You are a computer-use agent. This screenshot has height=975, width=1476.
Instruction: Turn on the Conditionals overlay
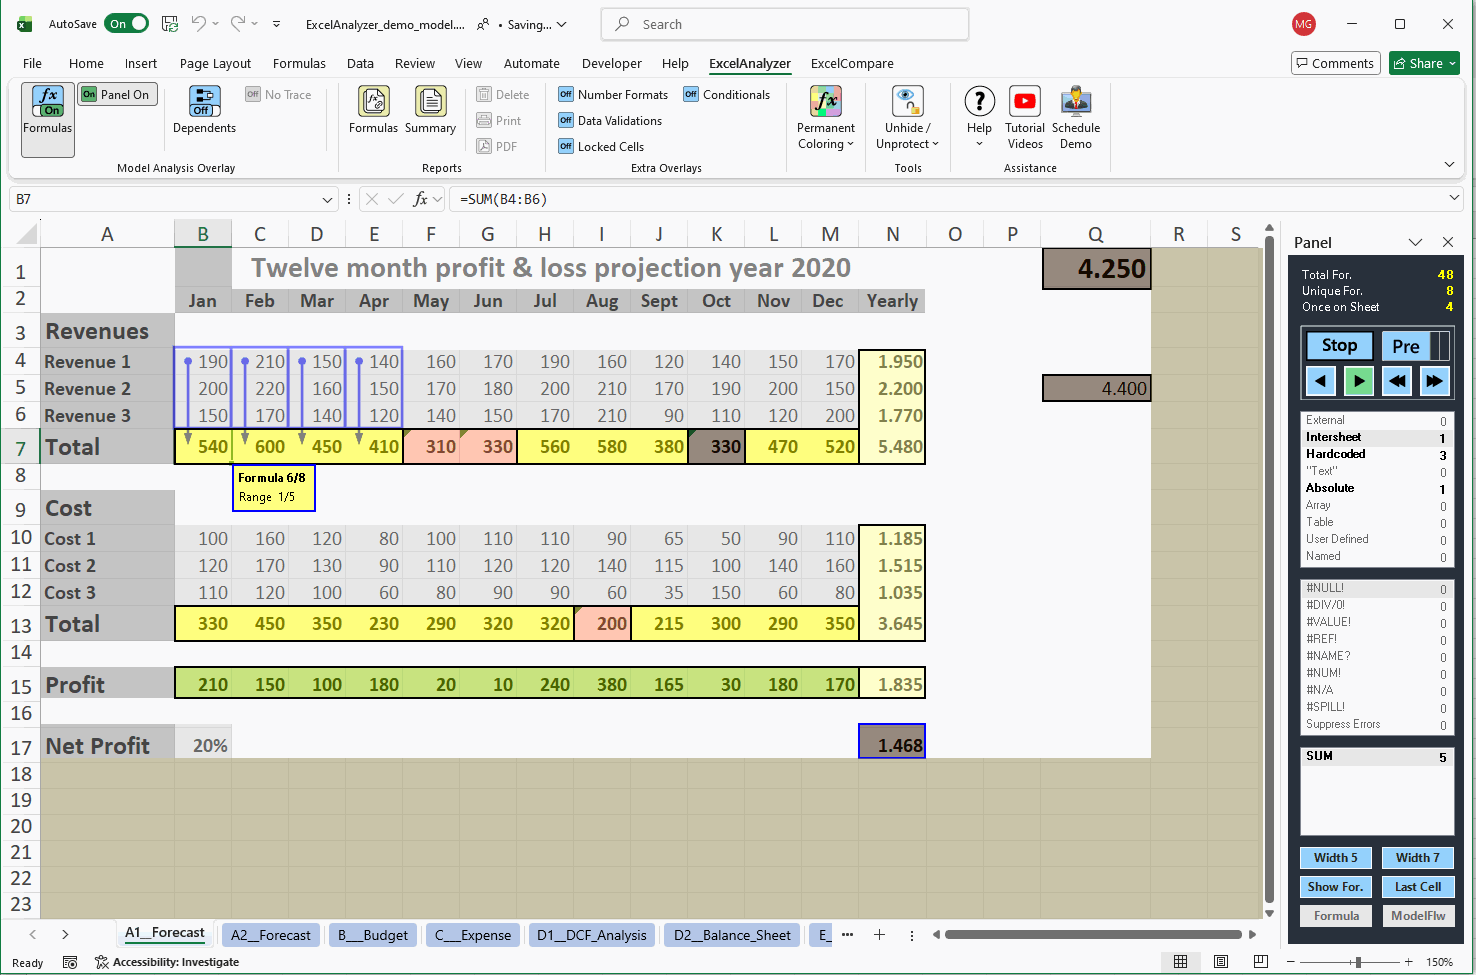tap(727, 95)
